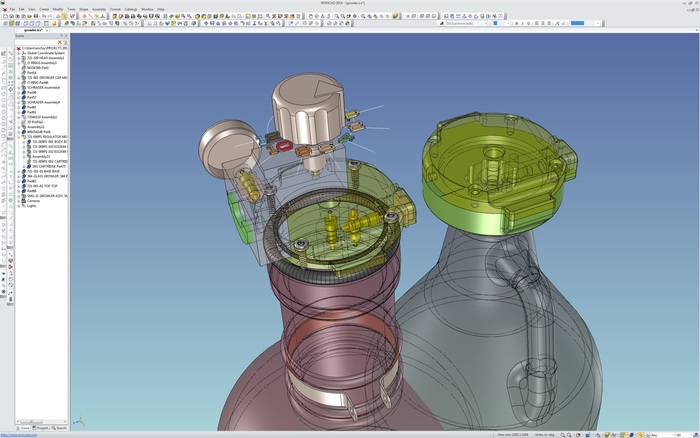This screenshot has height=438, width=700.
Task: Switch to the growler.ics document tab
Action: tap(33, 30)
